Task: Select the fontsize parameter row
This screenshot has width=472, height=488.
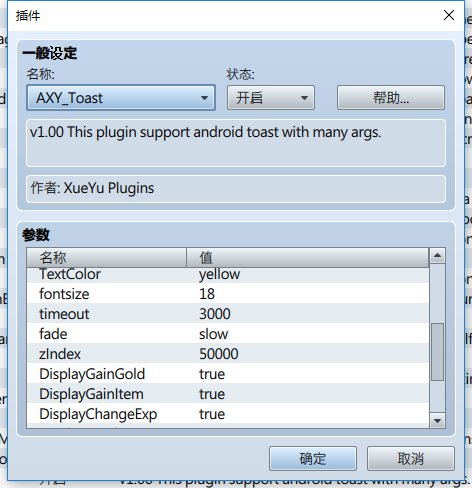Action: pos(228,294)
